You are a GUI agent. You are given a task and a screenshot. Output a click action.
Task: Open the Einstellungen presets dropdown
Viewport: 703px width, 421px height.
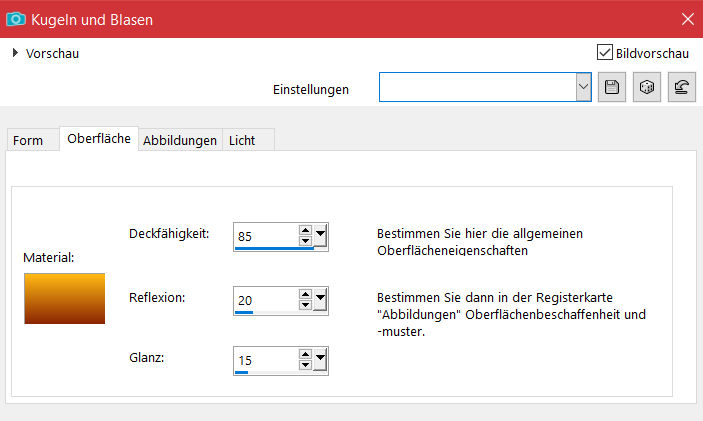click(x=584, y=88)
